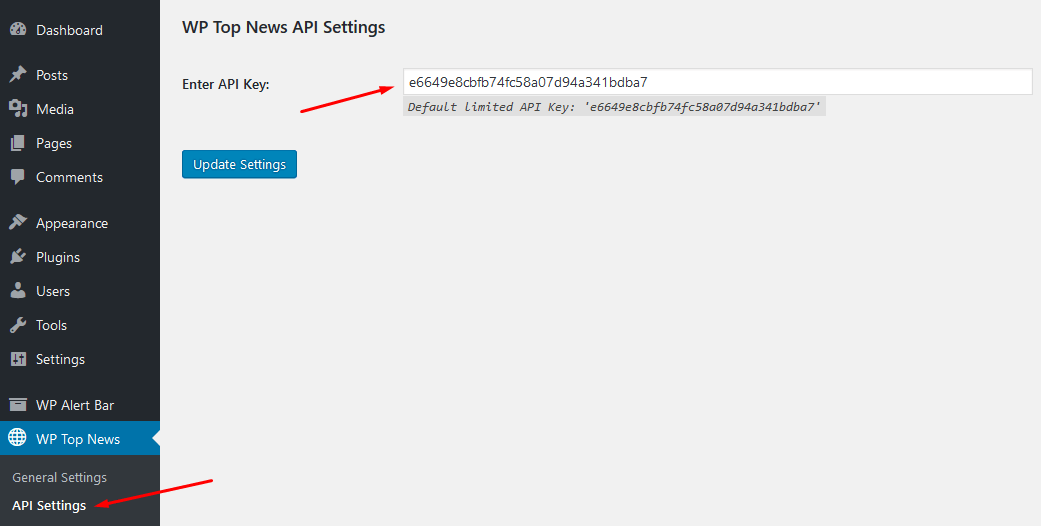This screenshot has height=526, width=1041.
Task: Click the Users person icon
Action: pyautogui.click(x=18, y=290)
